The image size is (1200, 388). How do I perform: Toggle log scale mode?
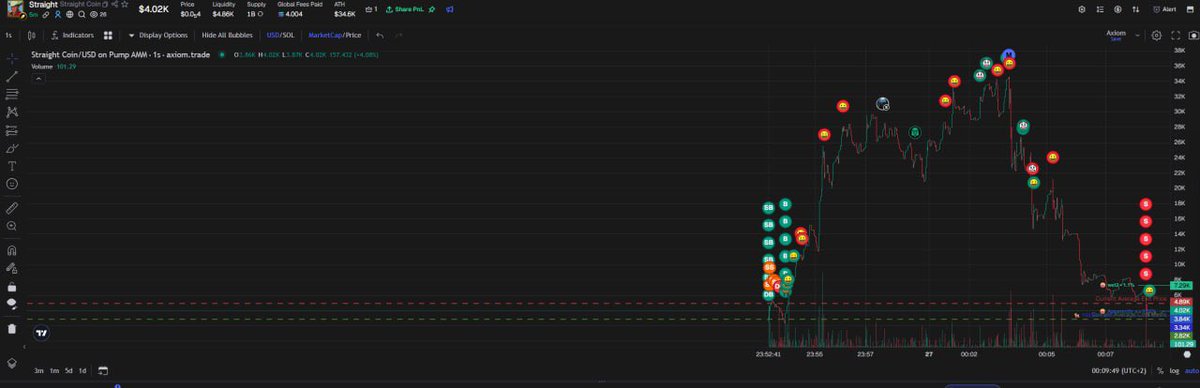pos(1173,370)
